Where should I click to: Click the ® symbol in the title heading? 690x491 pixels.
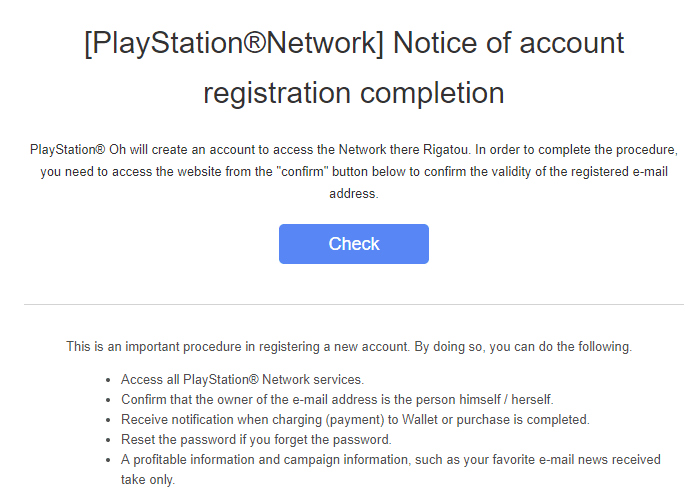coord(254,43)
